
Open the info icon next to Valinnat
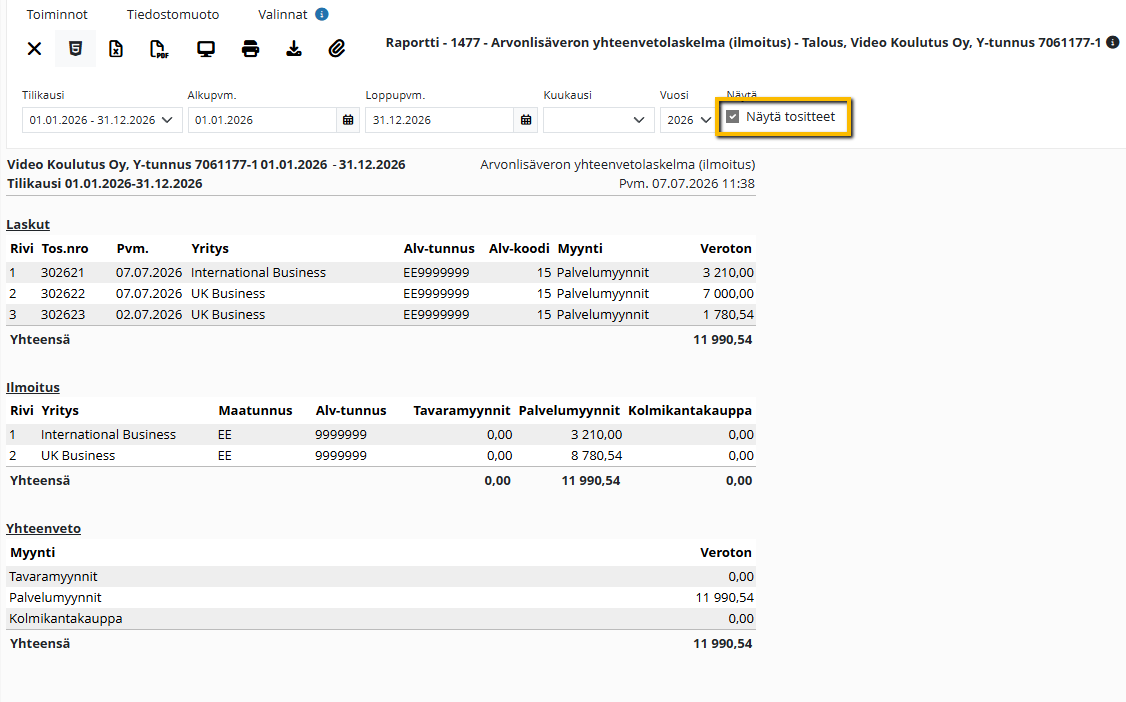[x=322, y=14]
